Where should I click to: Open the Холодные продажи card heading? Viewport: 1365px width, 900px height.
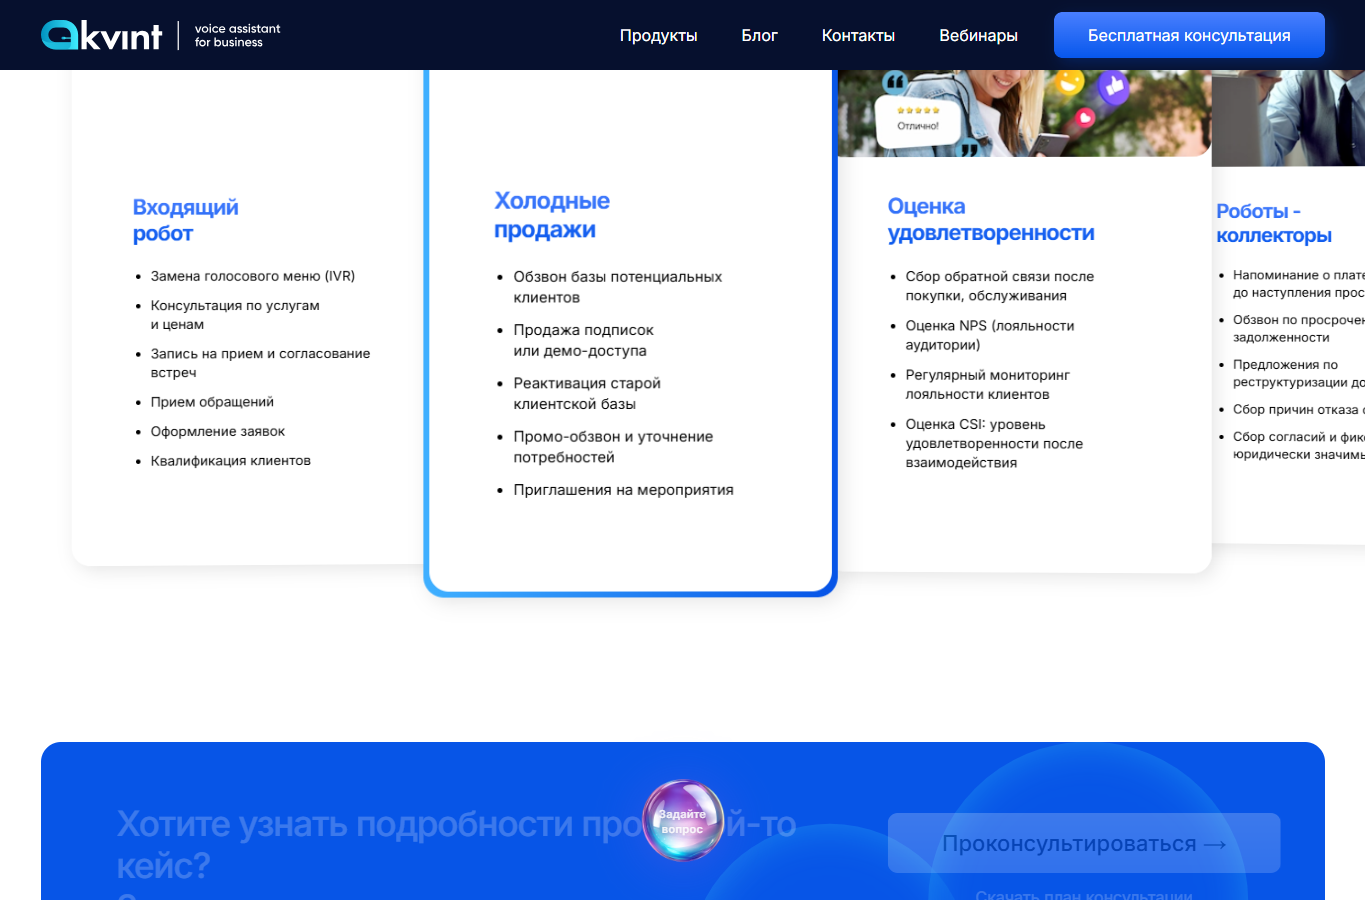pyautogui.click(x=552, y=215)
